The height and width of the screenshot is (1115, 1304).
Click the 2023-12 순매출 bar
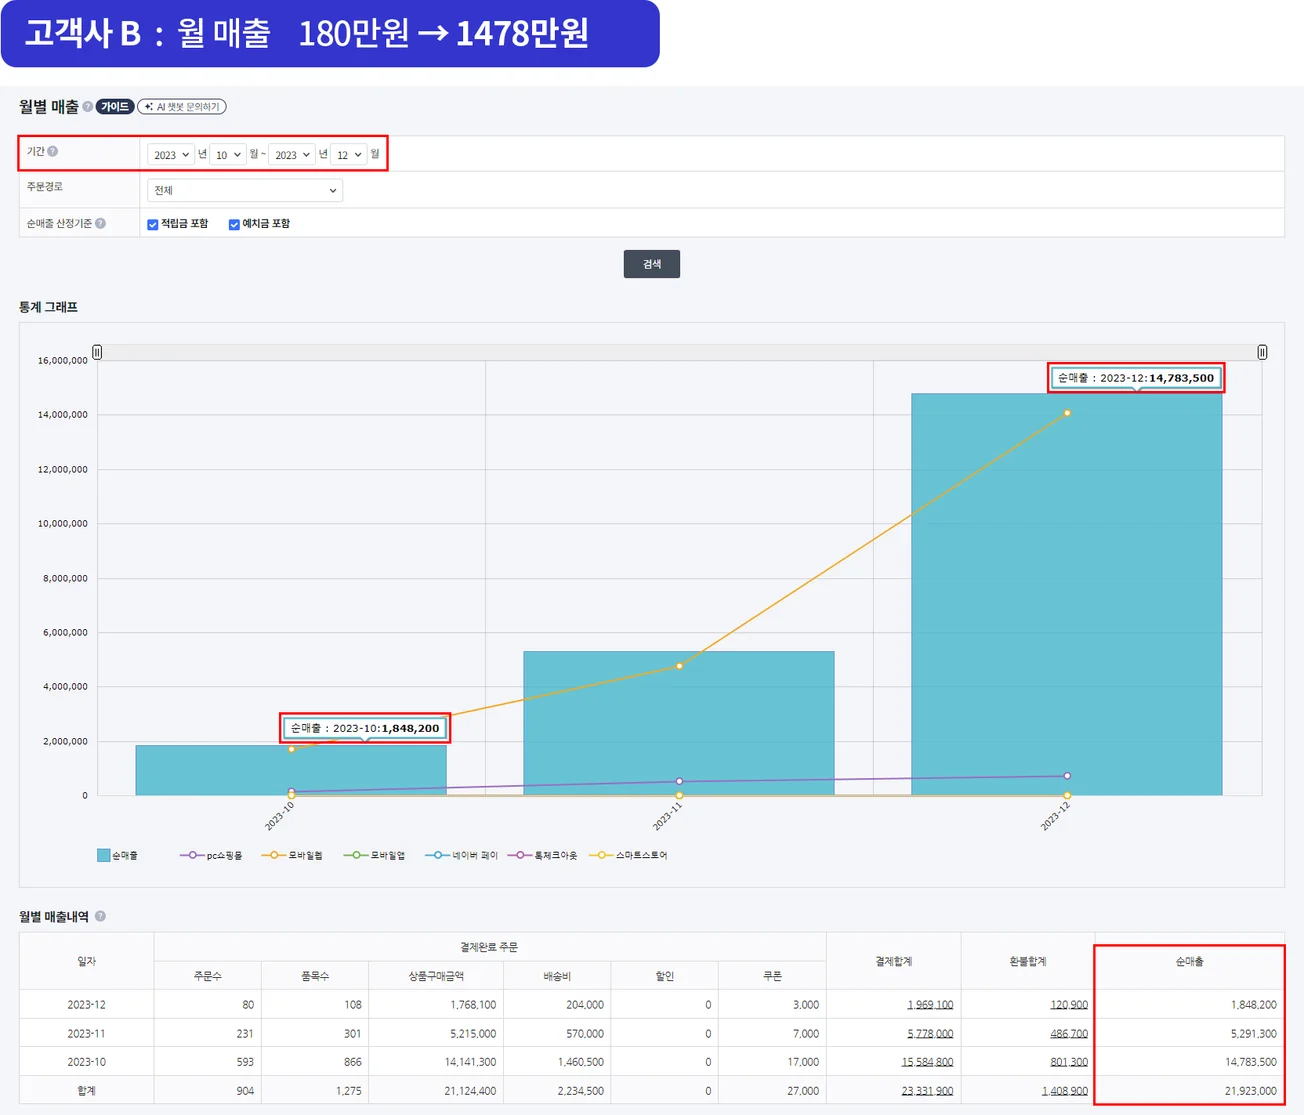click(1067, 594)
